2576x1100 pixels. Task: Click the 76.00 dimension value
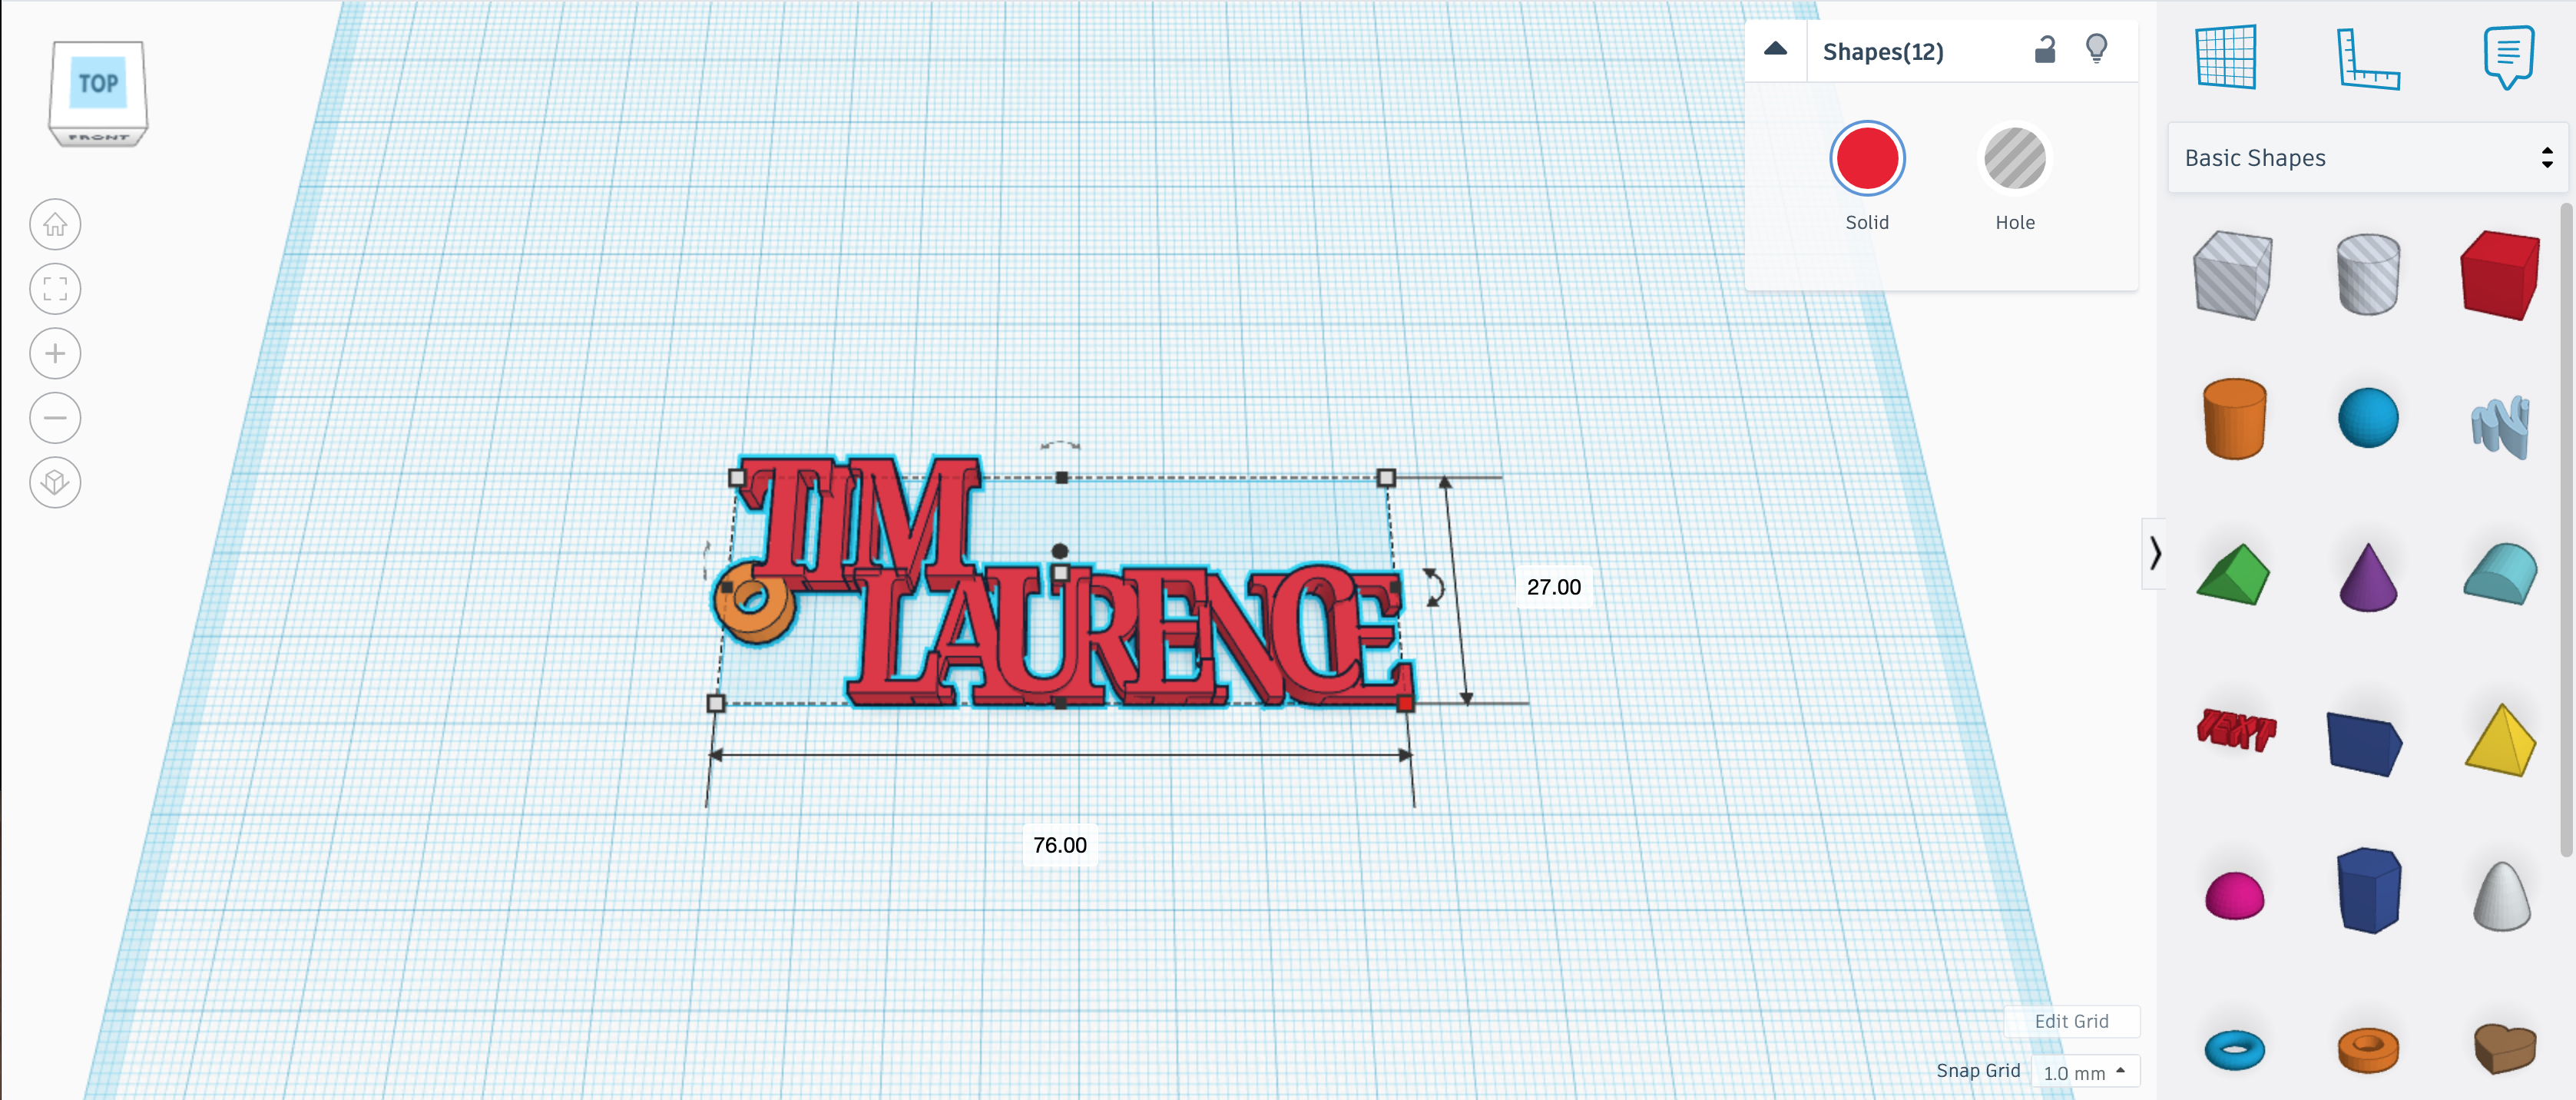pyautogui.click(x=1059, y=845)
